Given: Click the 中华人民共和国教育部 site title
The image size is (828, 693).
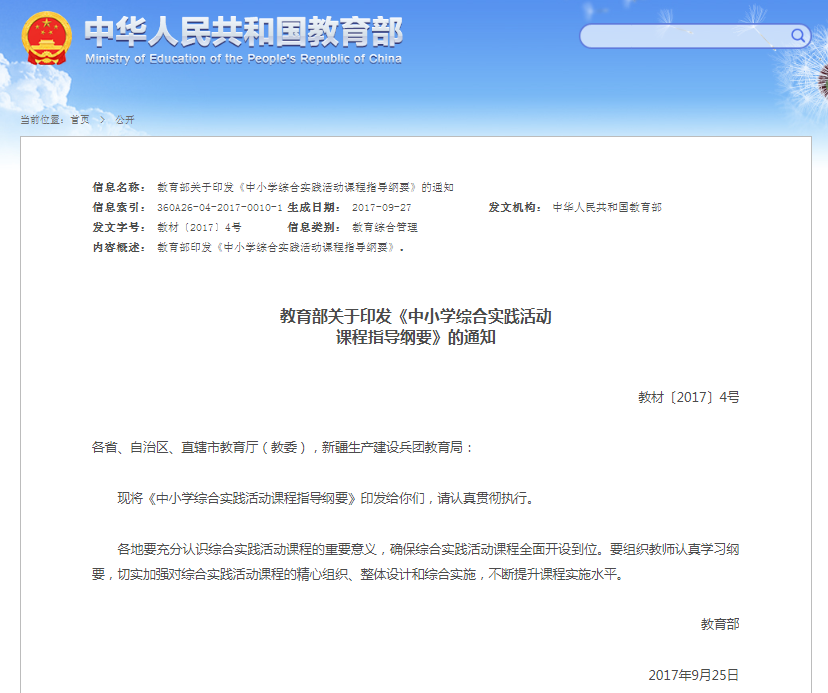Looking at the screenshot, I should (243, 31).
